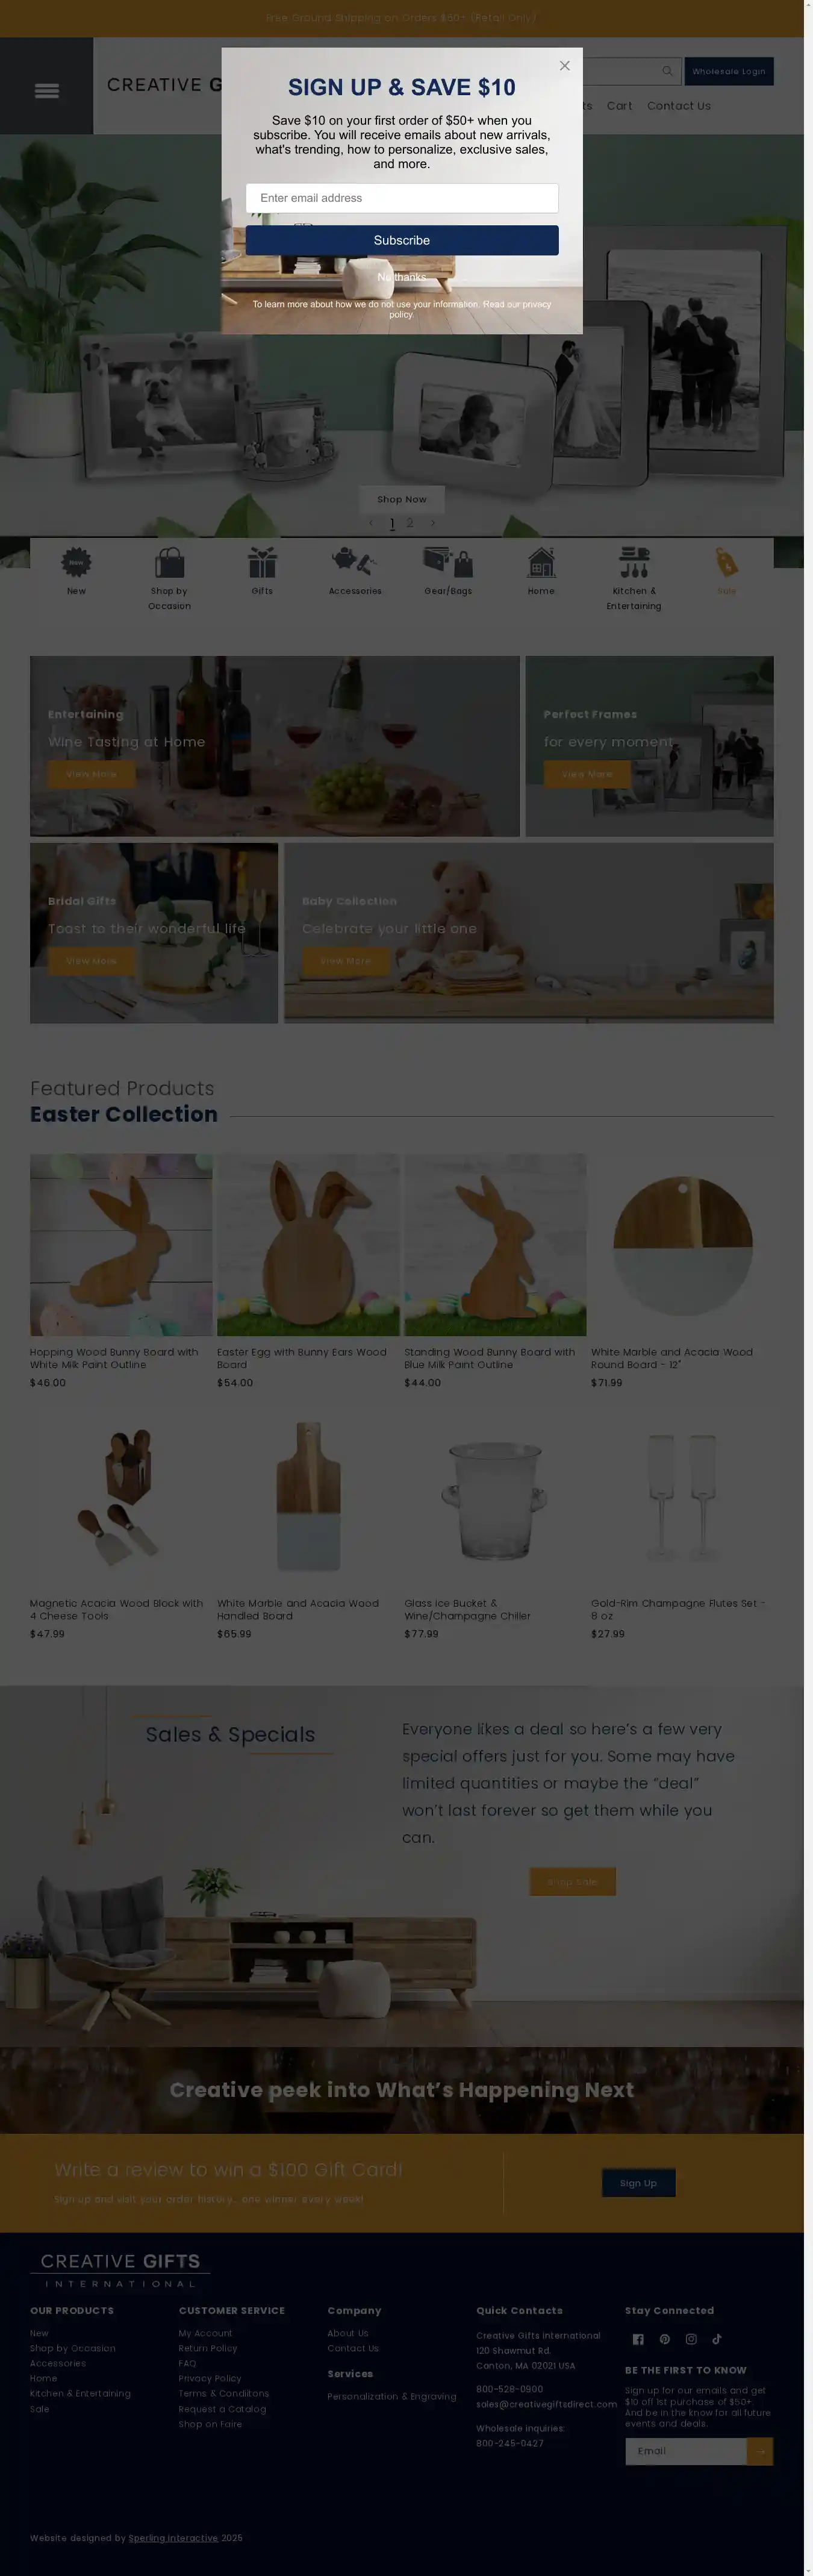813x2576 pixels.
Task: Open the Gifts category icon
Action: (262, 562)
